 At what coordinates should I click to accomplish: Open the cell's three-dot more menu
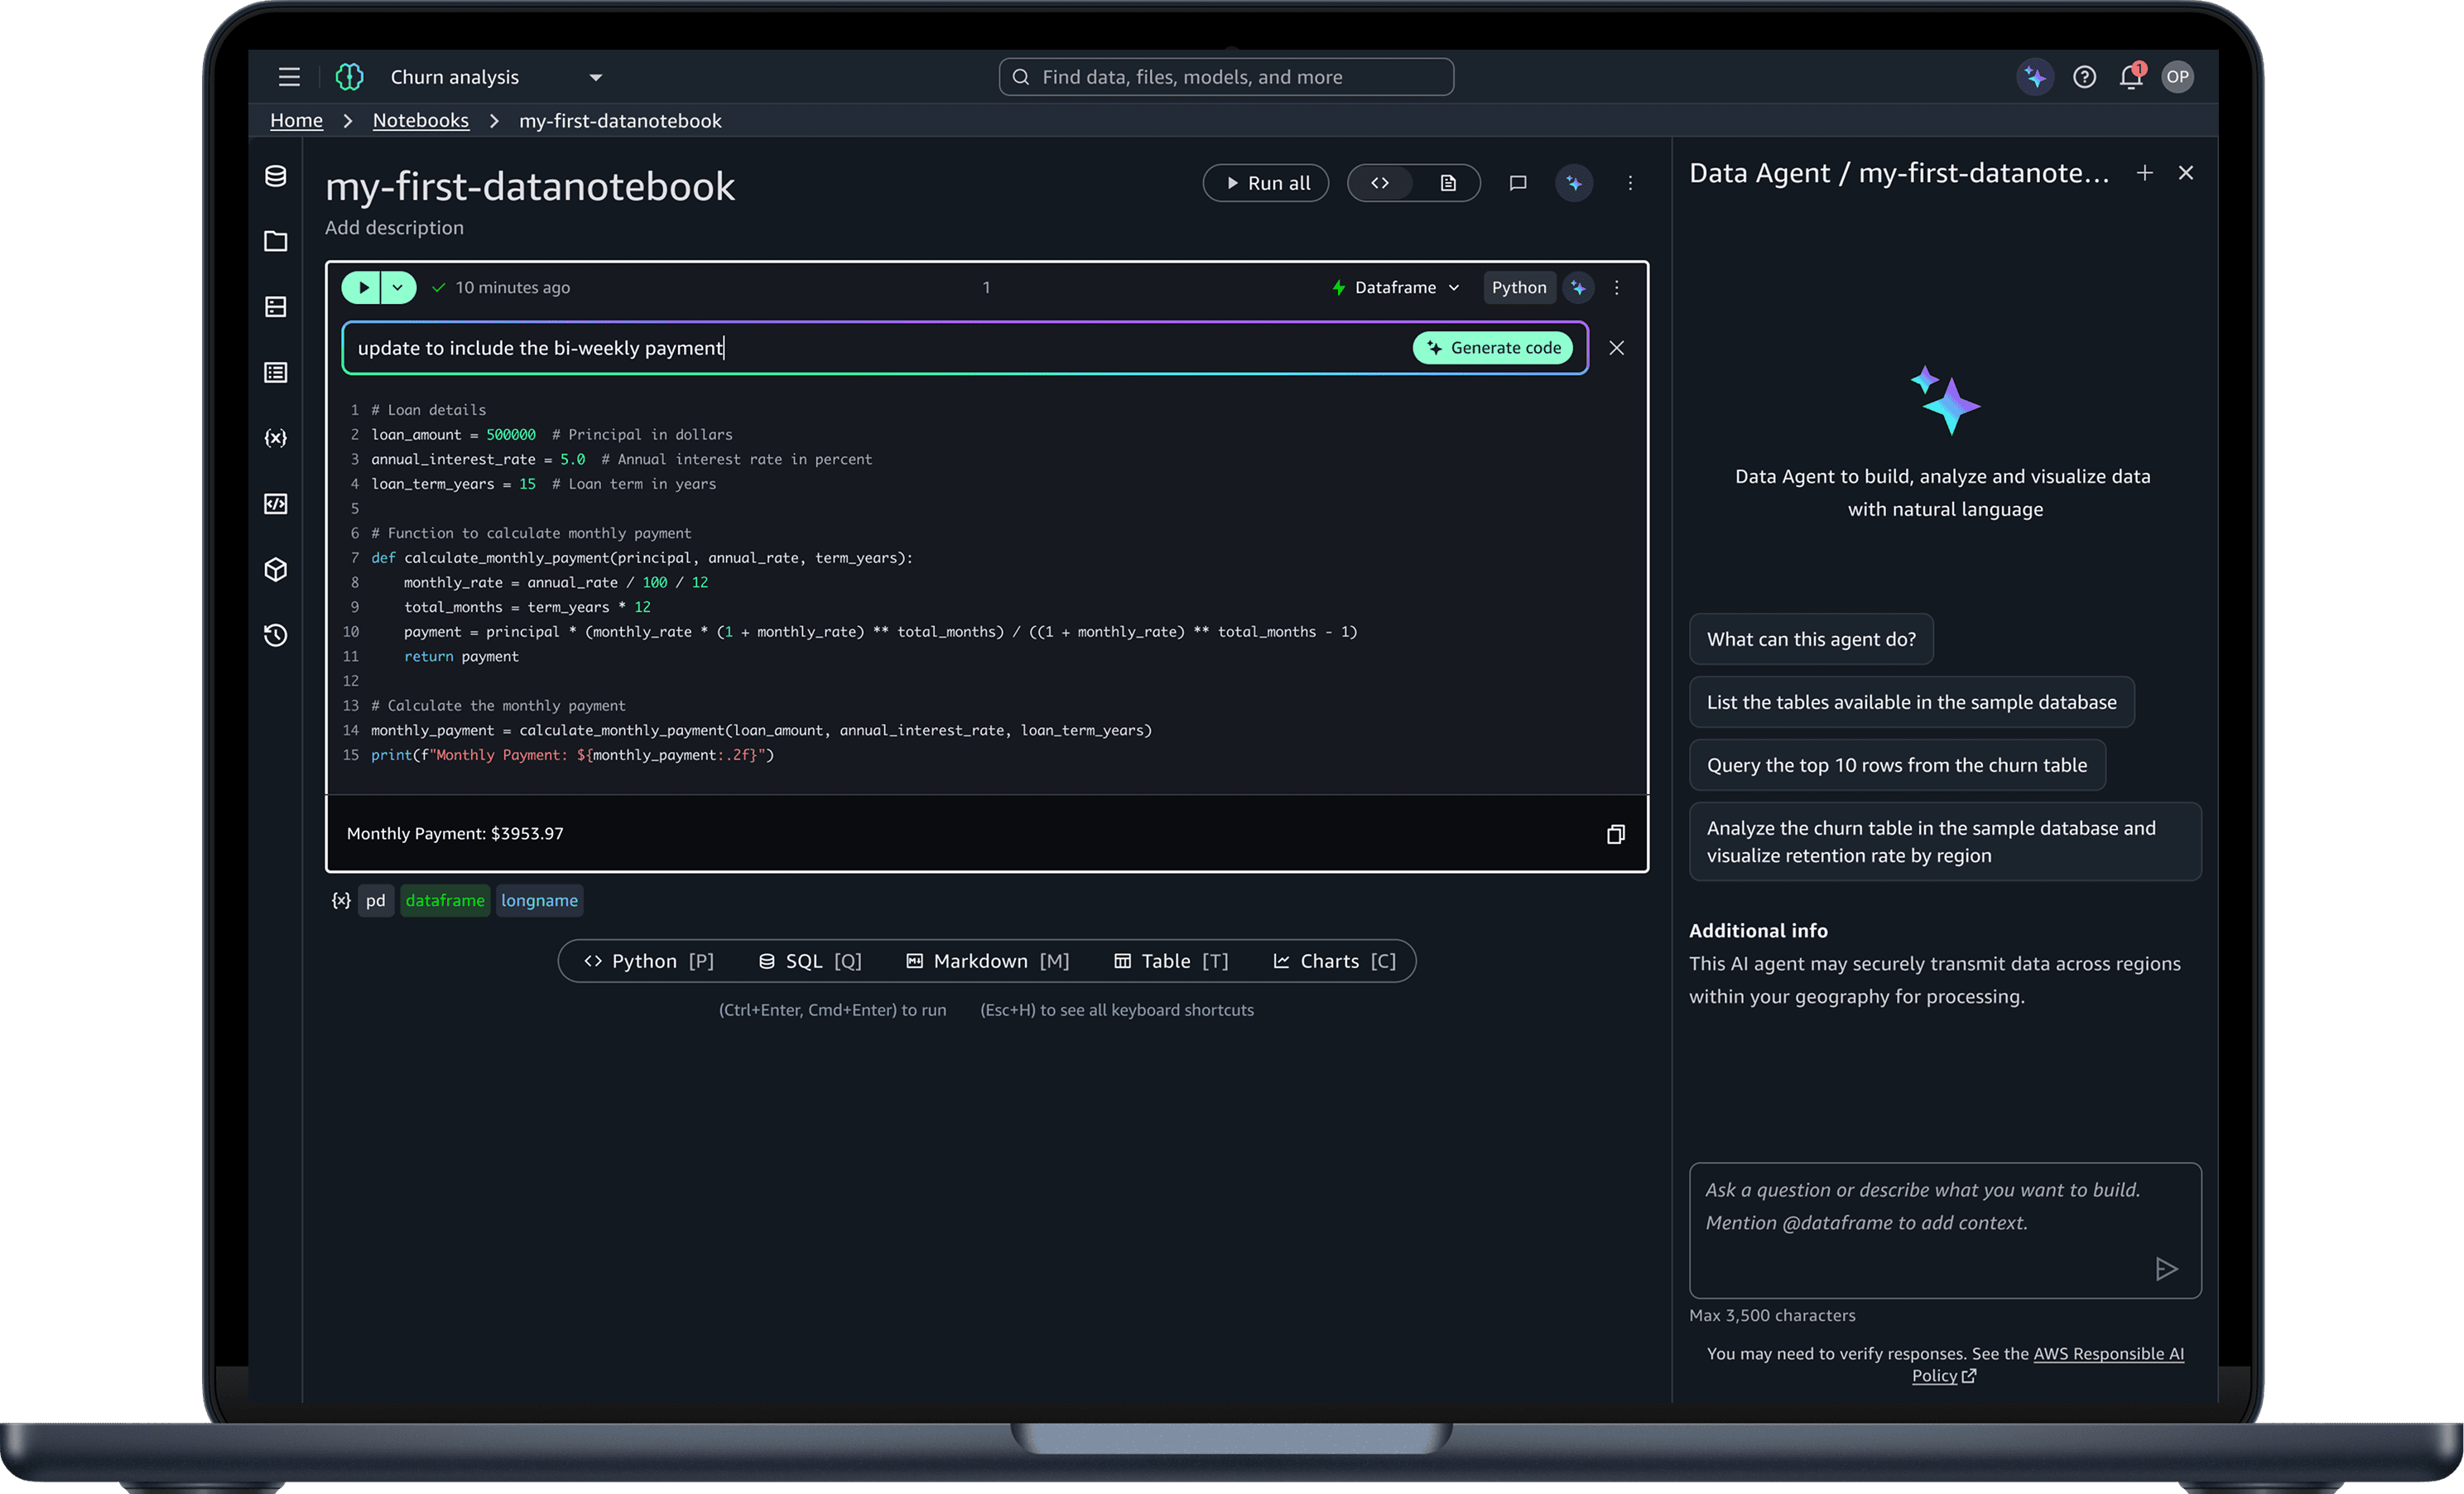tap(1617, 288)
